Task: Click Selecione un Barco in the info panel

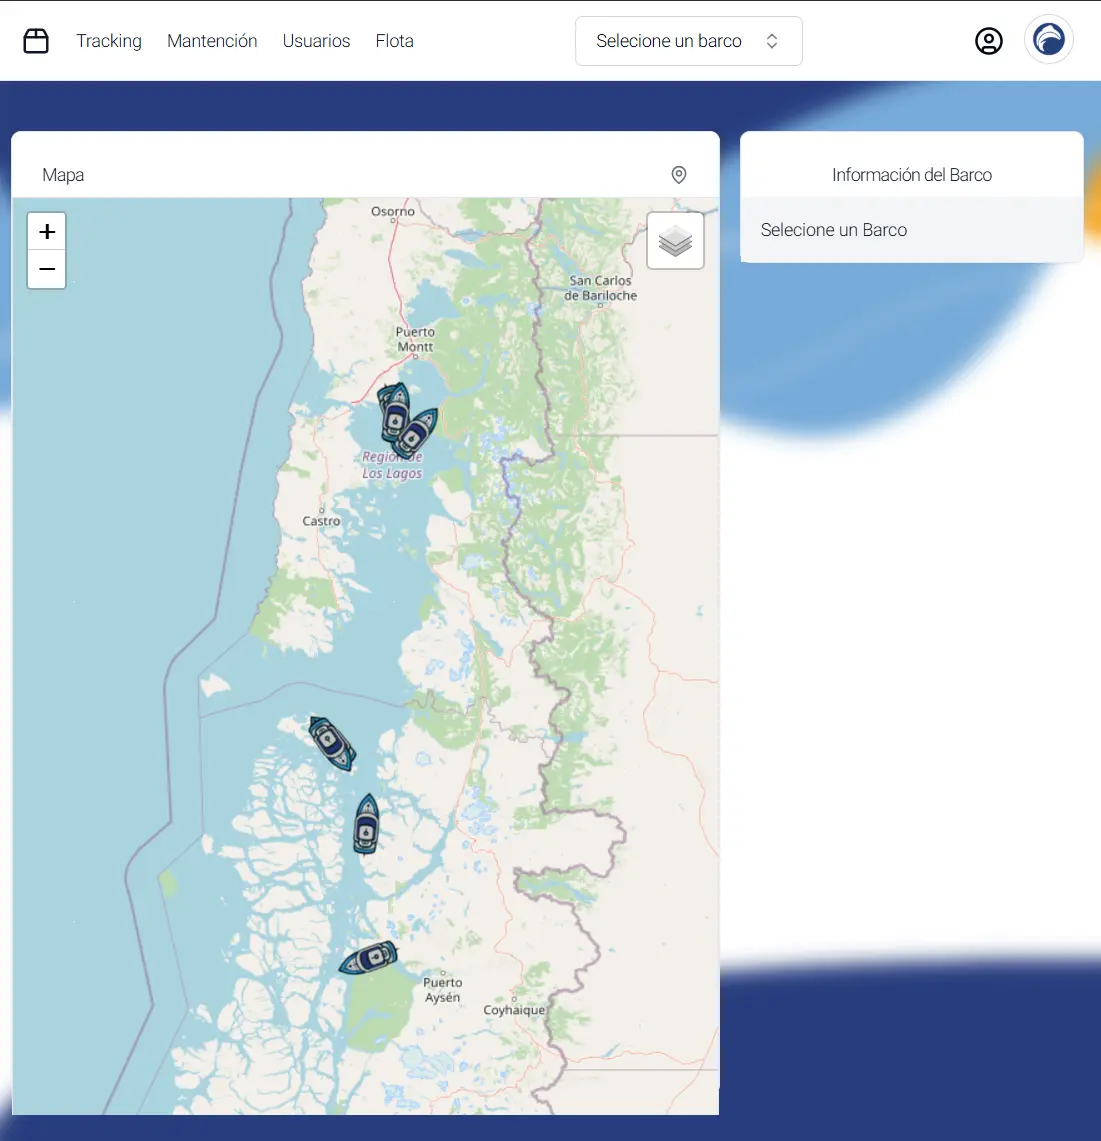Action: pyautogui.click(x=833, y=229)
